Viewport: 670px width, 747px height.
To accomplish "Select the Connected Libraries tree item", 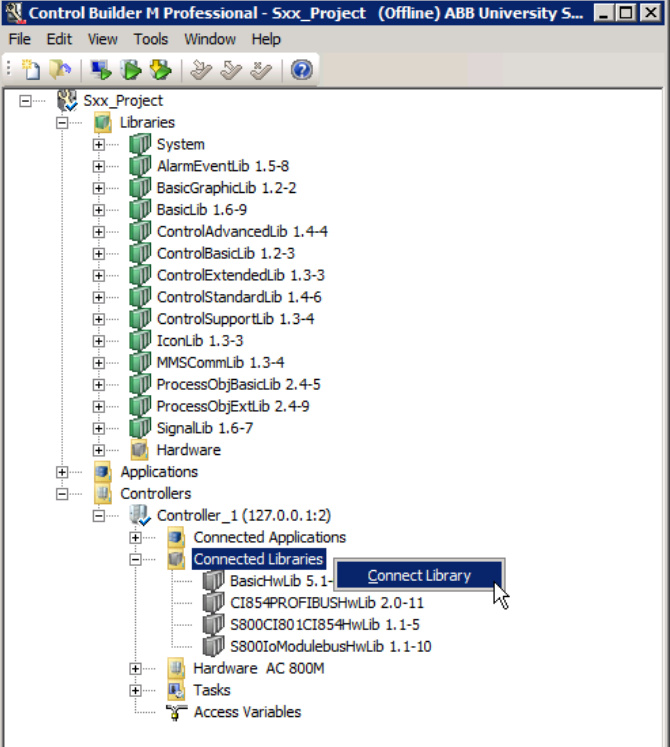I will pos(258,559).
